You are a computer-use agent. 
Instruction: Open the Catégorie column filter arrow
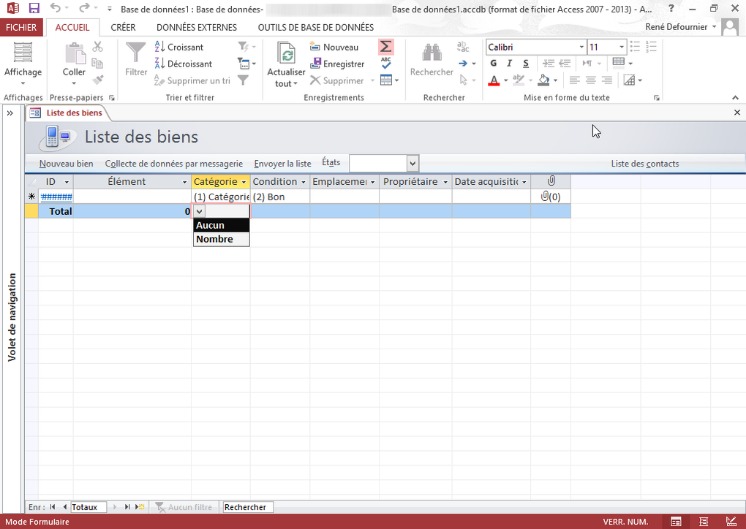244,182
